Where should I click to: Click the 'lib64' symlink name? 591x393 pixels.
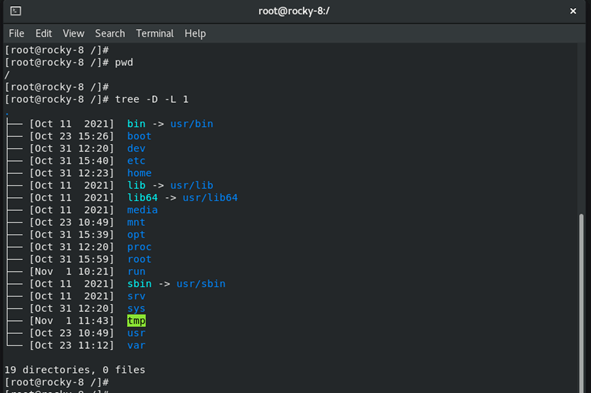142,198
